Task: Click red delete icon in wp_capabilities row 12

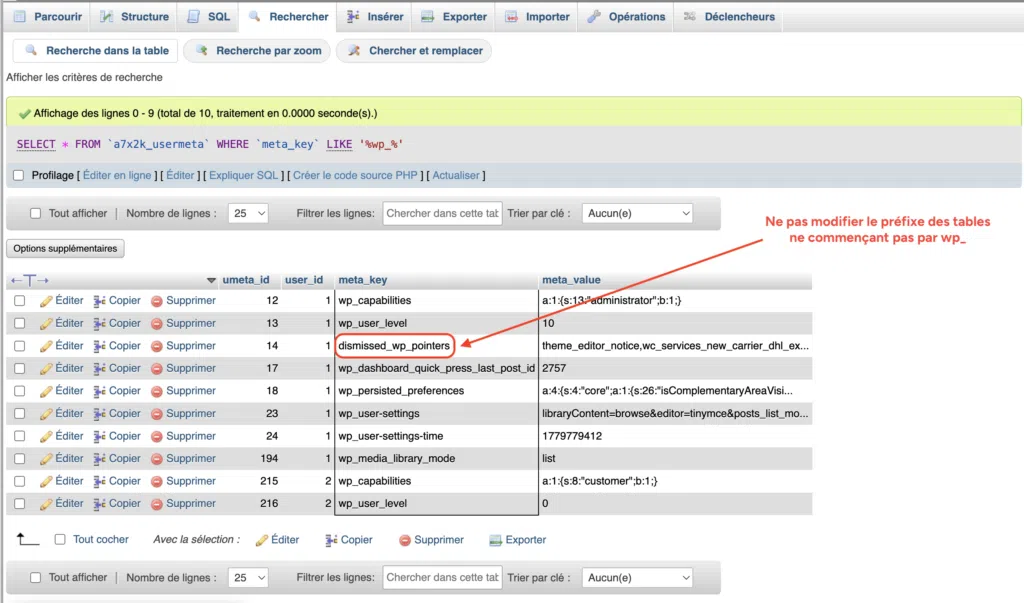Action: pos(157,301)
